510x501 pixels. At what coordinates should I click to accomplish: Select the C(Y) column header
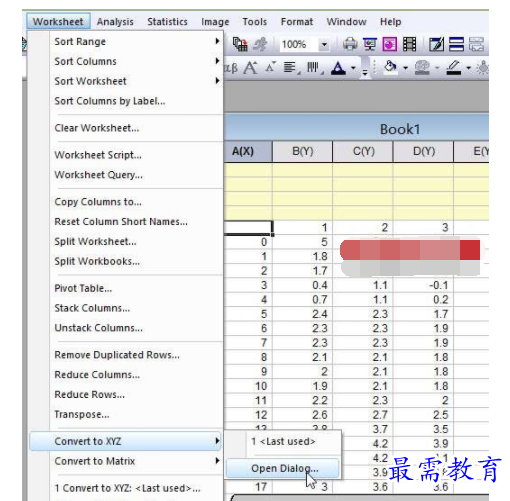click(363, 152)
